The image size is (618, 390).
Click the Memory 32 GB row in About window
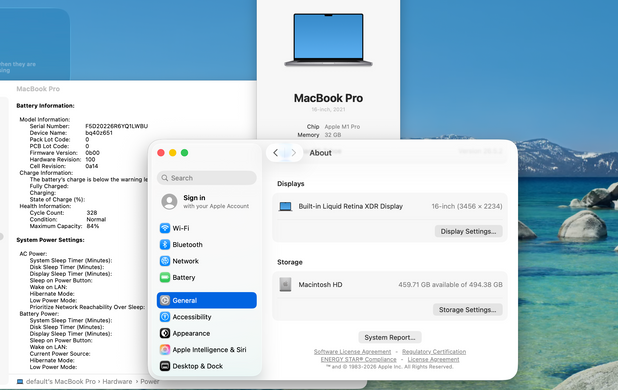point(319,135)
